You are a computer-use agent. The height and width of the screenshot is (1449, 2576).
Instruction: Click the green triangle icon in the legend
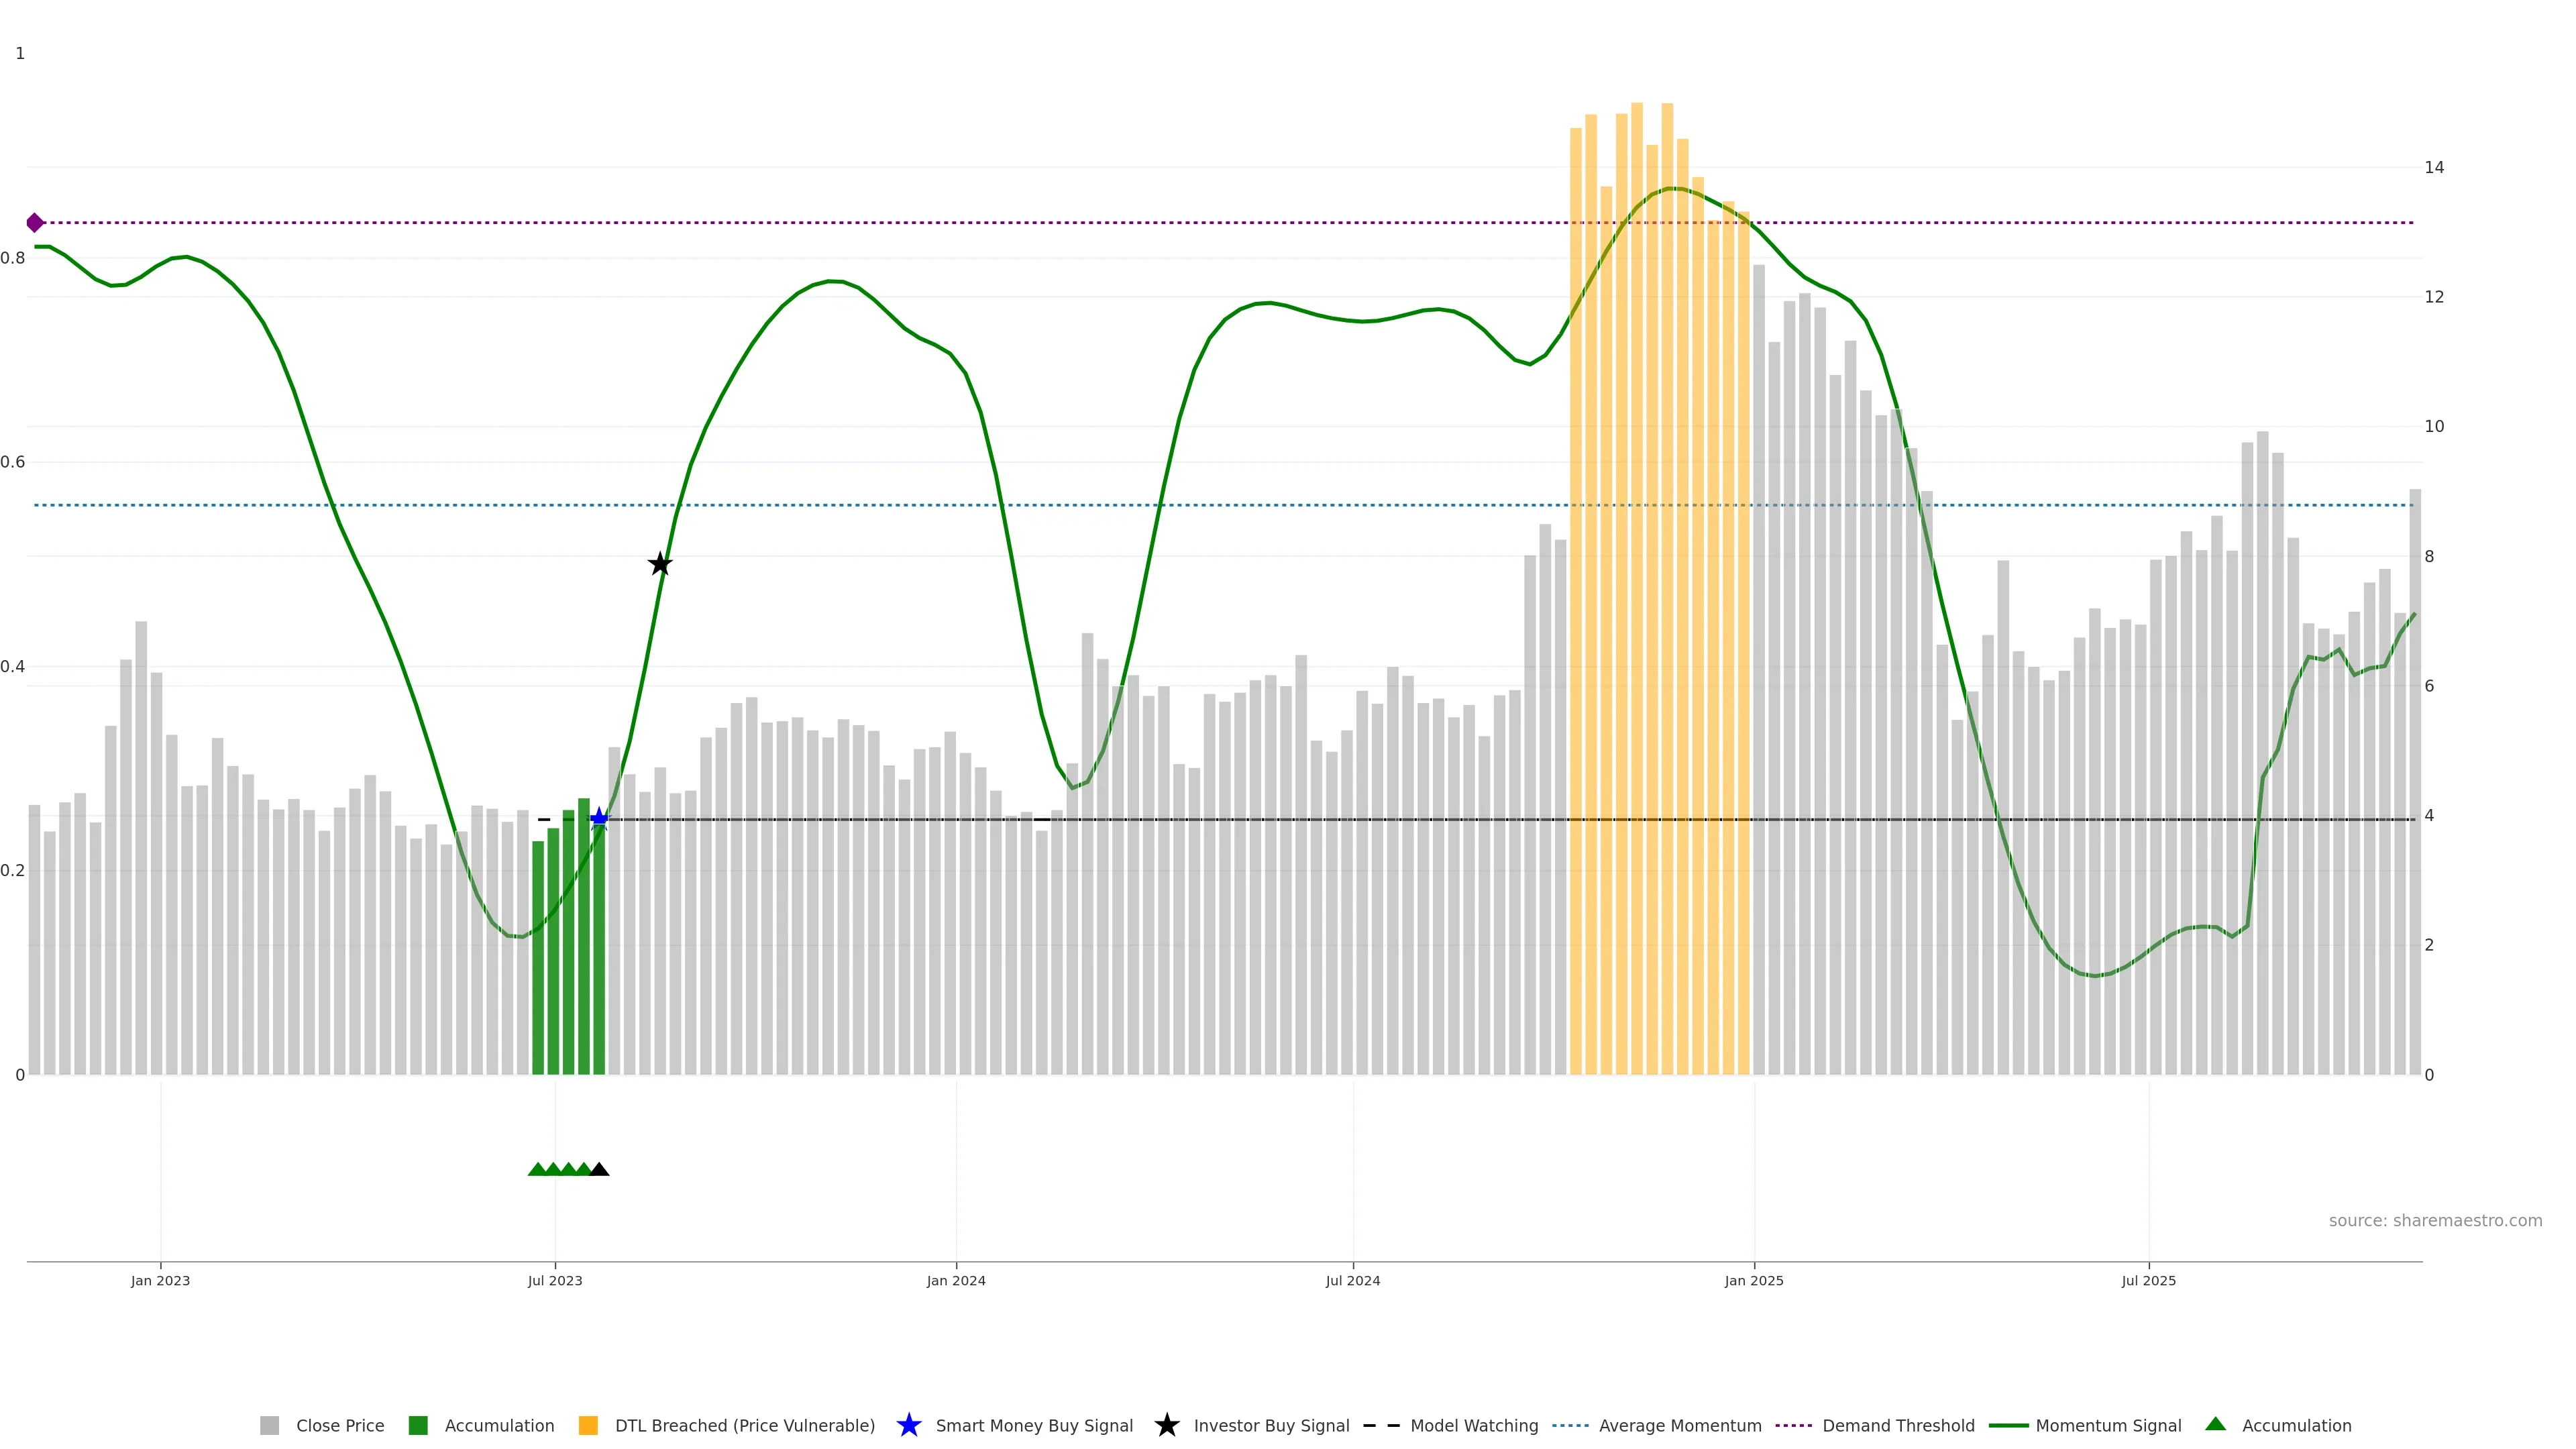[x=2215, y=1424]
